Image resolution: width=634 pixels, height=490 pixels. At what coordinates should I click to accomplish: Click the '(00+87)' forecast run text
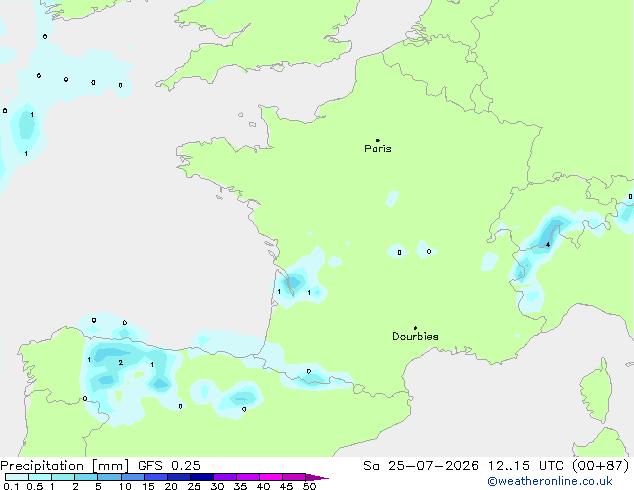[601, 466]
